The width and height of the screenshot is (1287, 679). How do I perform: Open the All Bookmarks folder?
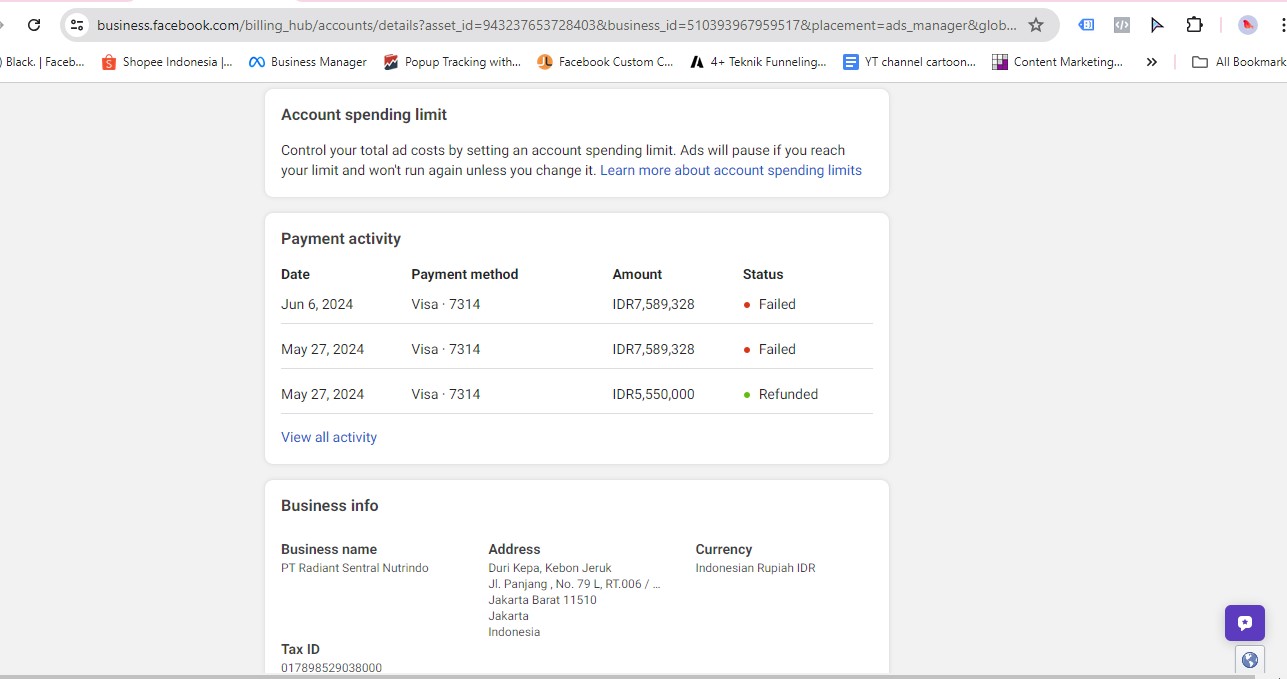(1239, 62)
